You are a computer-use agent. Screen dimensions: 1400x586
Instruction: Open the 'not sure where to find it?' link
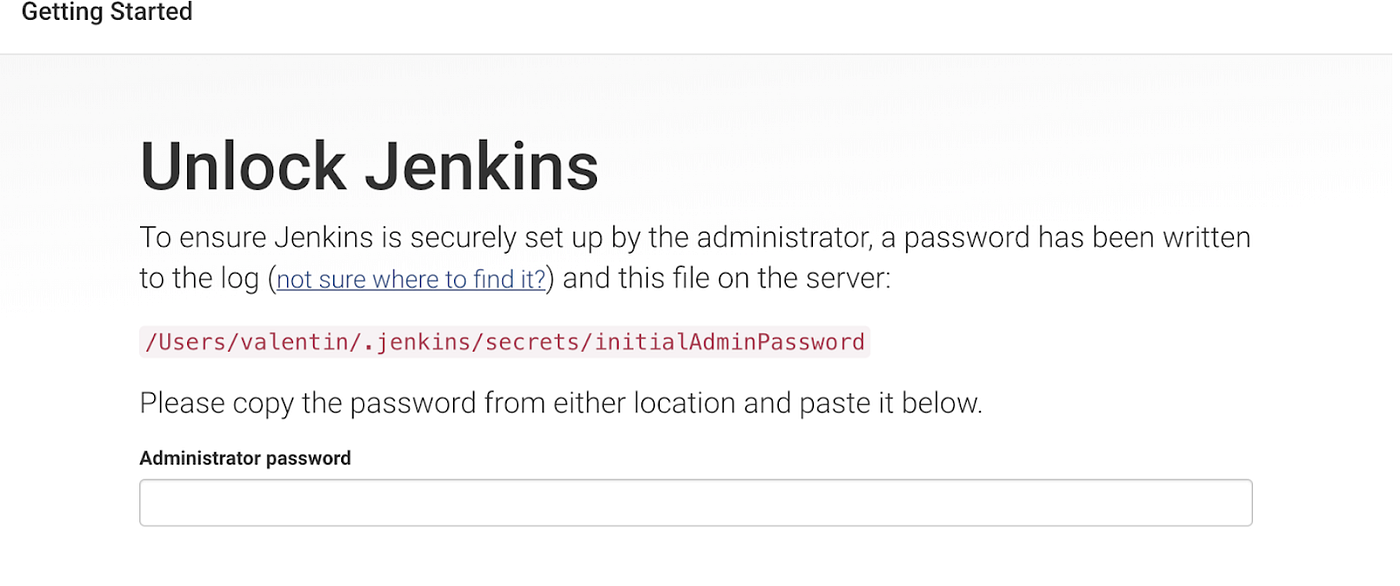coord(410,279)
